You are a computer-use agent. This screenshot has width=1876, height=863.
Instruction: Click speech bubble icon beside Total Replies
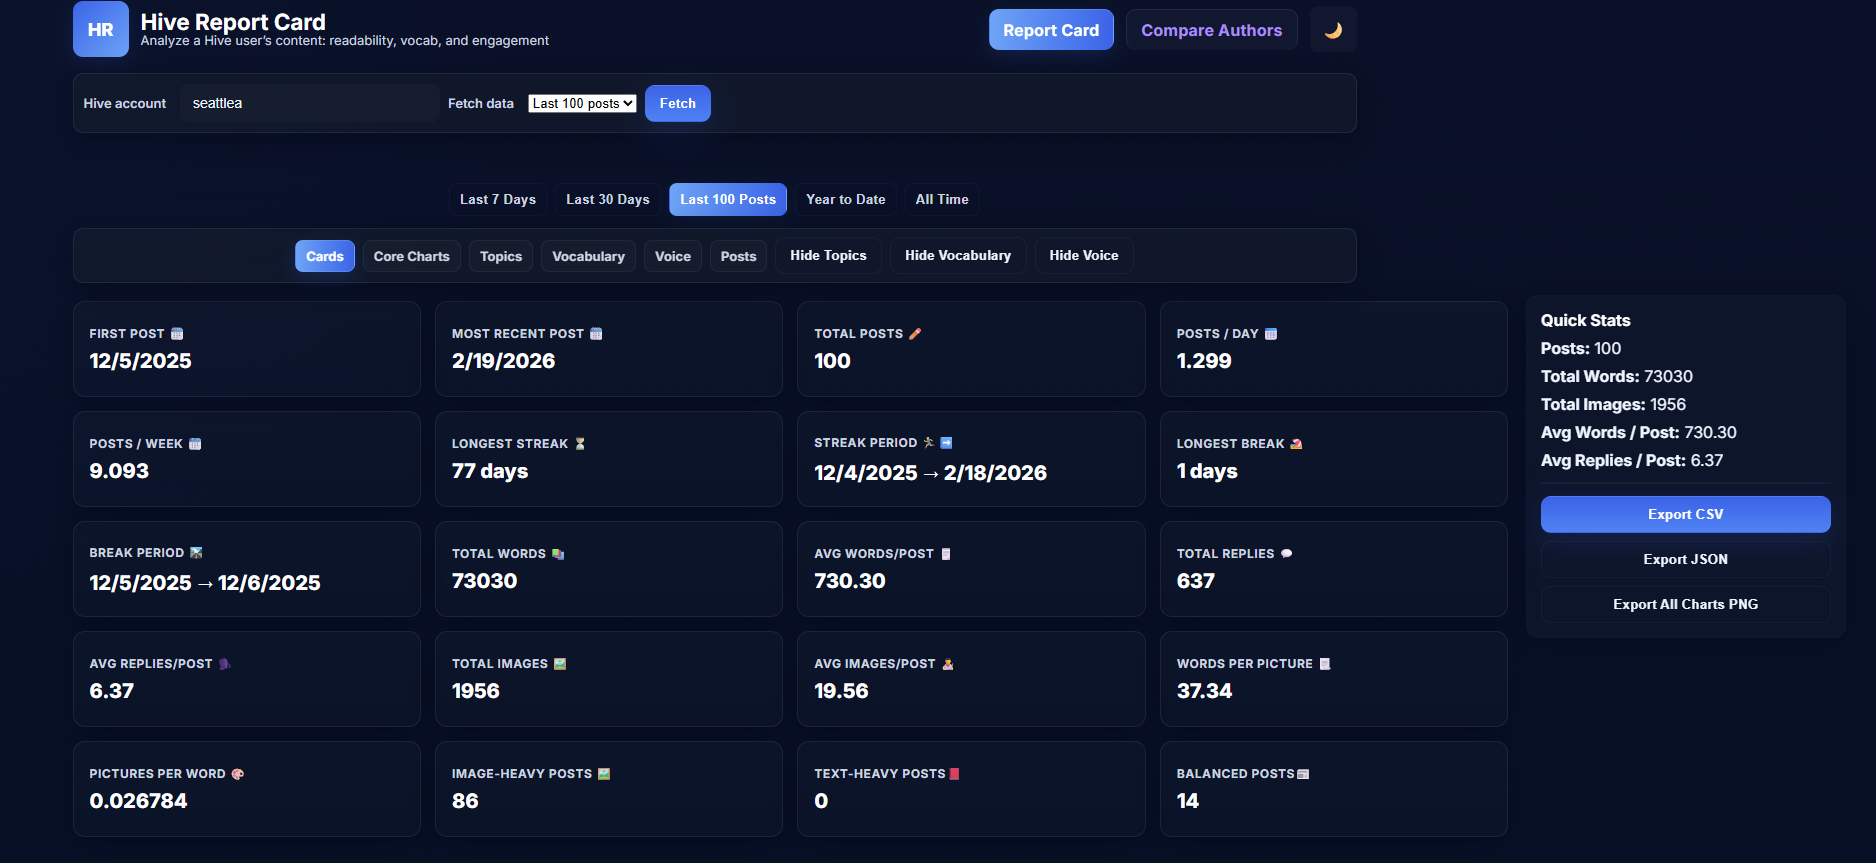click(x=1287, y=554)
